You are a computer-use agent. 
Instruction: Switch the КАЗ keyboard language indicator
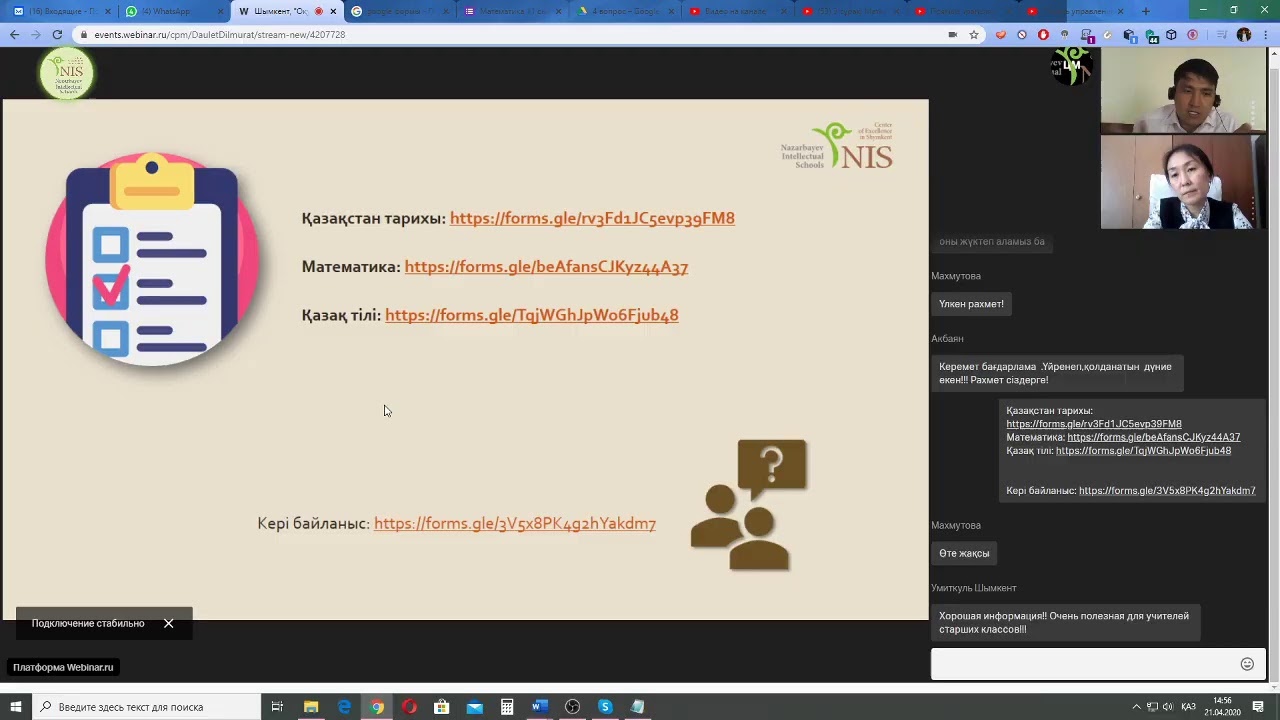(1188, 707)
